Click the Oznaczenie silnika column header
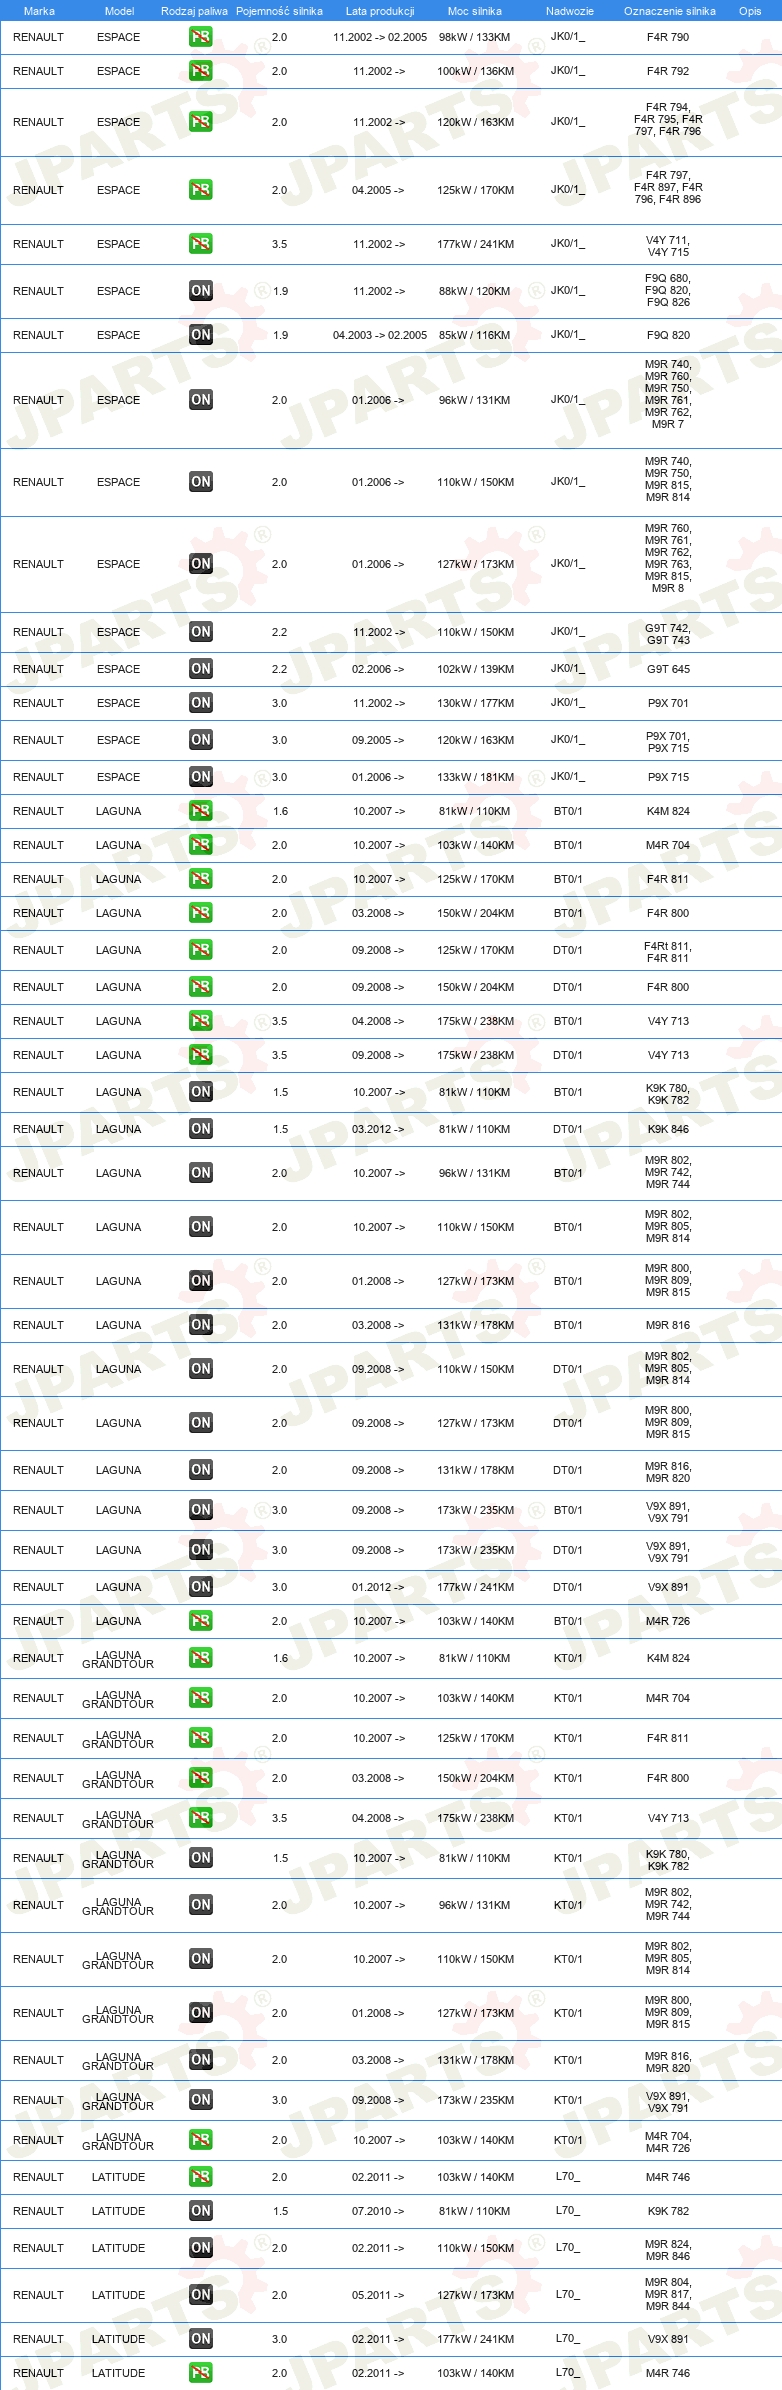The image size is (782, 2390). coord(670,11)
